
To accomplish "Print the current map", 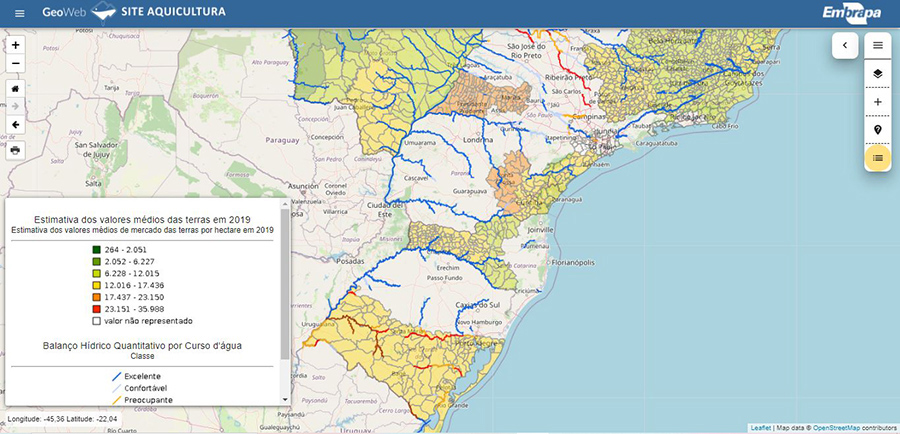I will click(15, 150).
